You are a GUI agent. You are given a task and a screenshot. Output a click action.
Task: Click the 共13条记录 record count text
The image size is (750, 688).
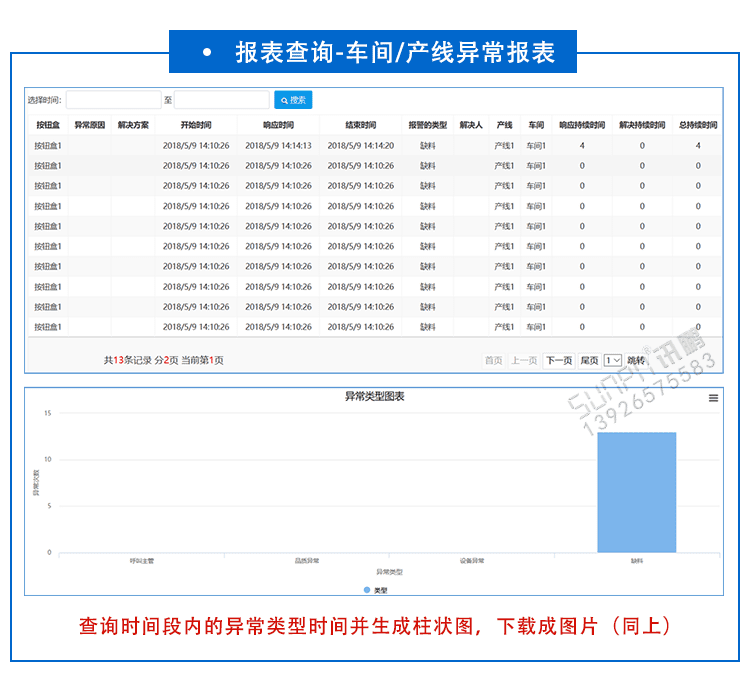[128, 360]
